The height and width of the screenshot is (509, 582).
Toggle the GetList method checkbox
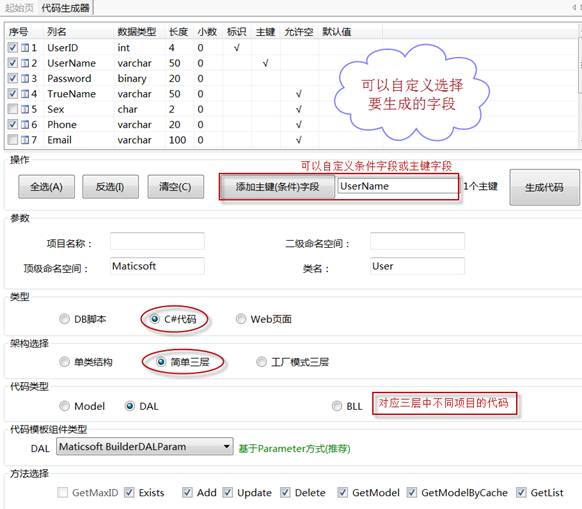pos(521,492)
